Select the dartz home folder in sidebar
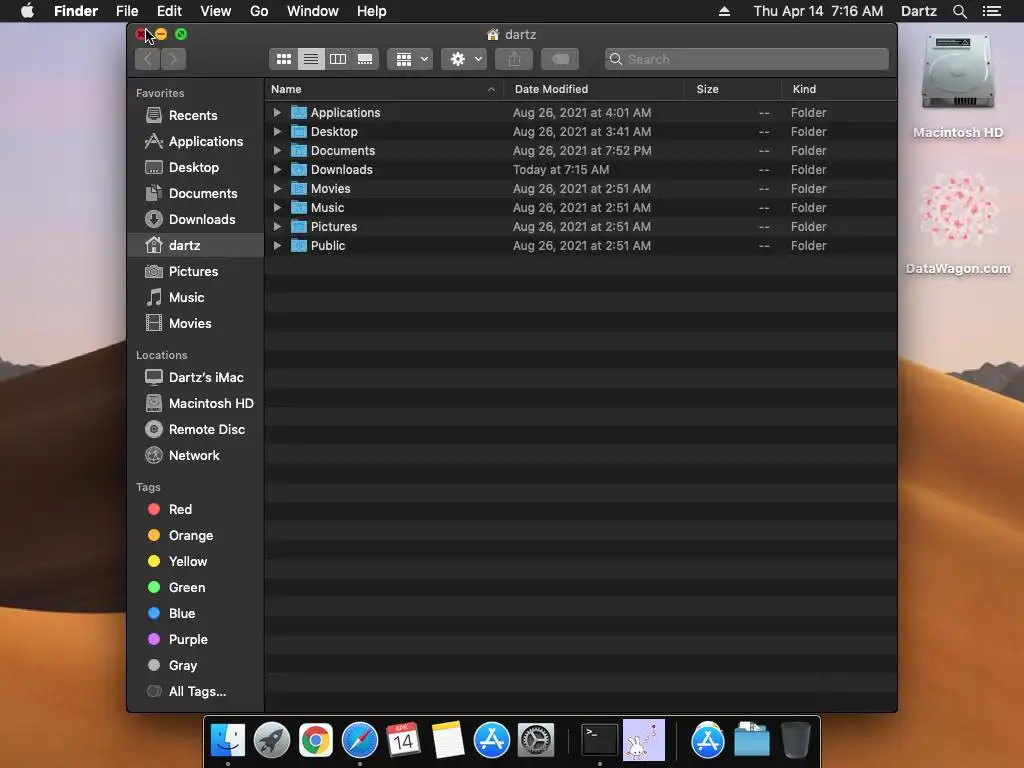Viewport: 1024px width, 768px height. tap(195, 246)
